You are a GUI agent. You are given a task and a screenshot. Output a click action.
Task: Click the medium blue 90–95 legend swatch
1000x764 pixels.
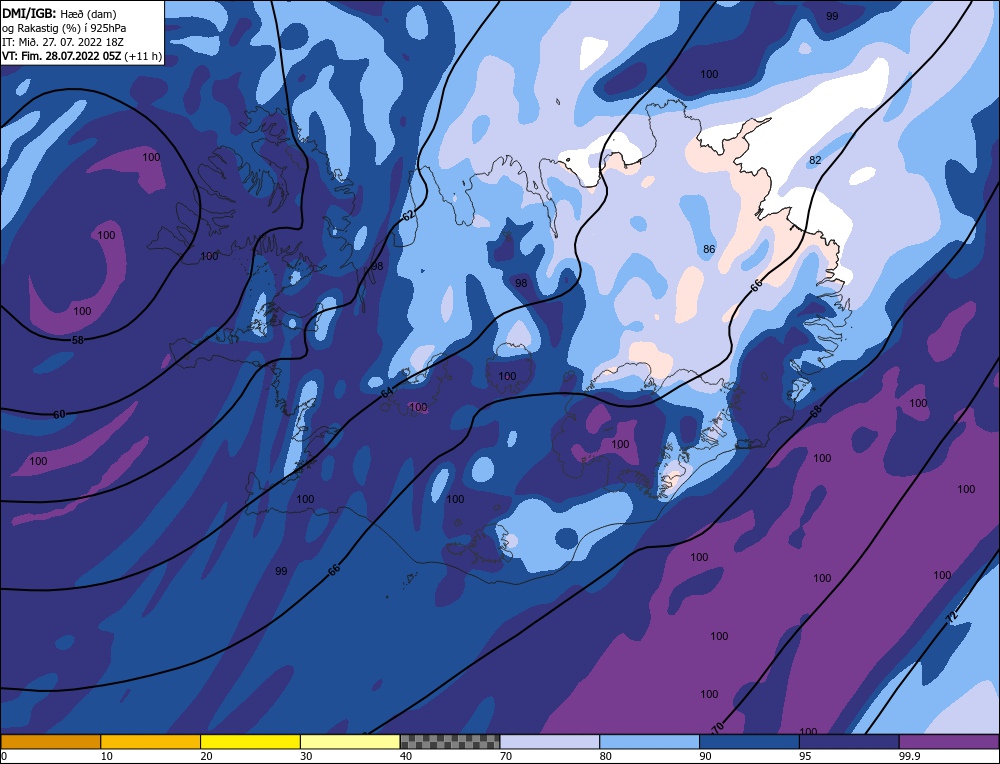coord(749,742)
